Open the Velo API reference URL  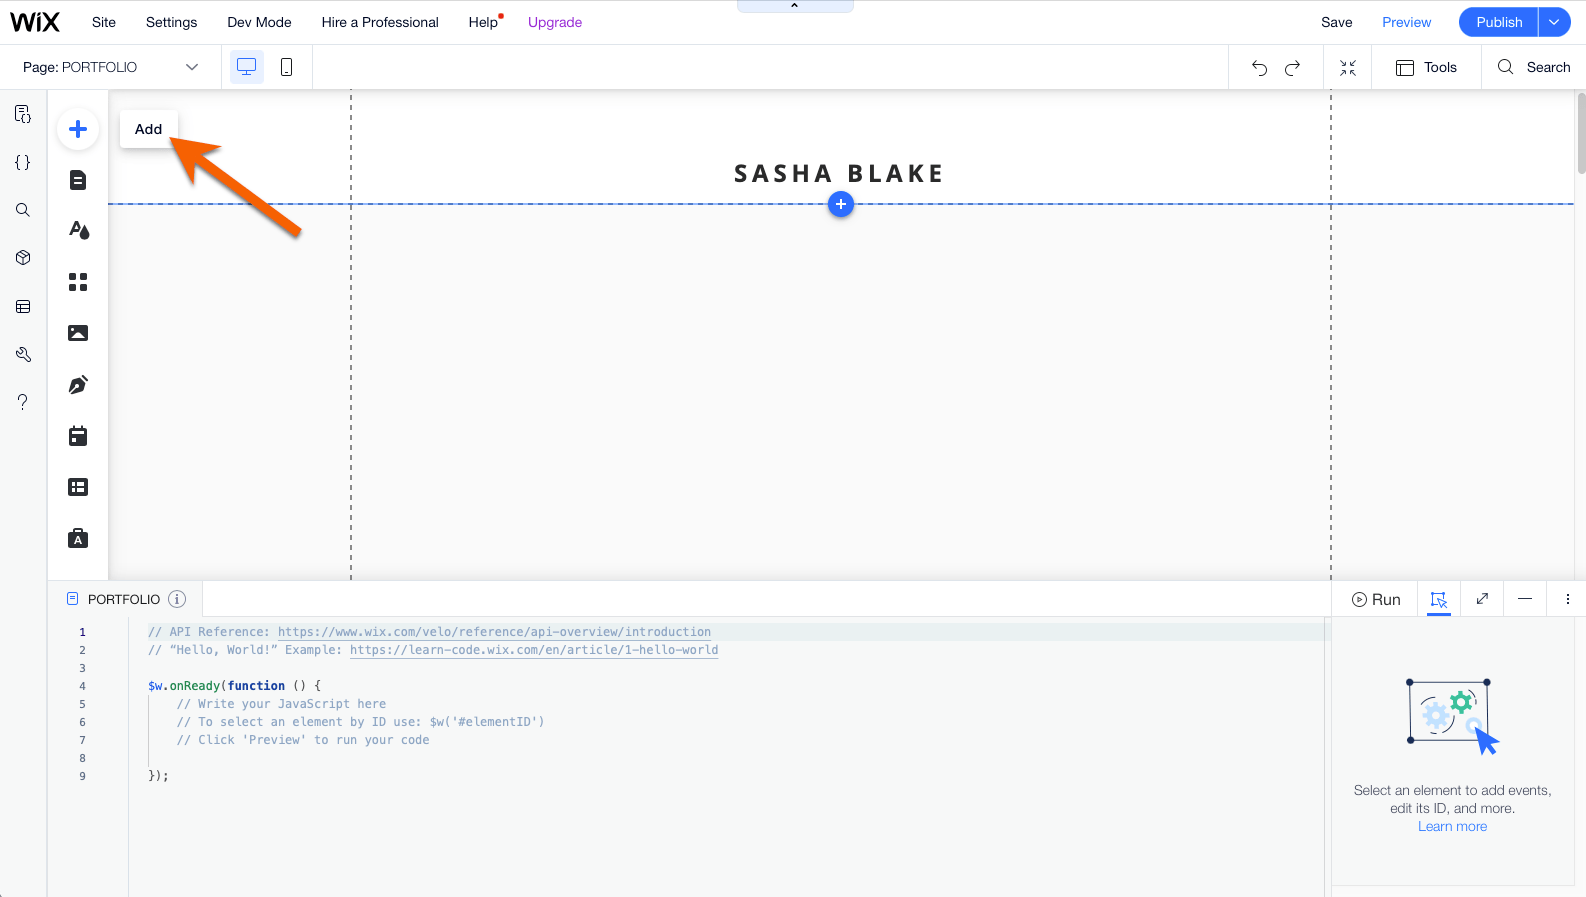[495, 632]
